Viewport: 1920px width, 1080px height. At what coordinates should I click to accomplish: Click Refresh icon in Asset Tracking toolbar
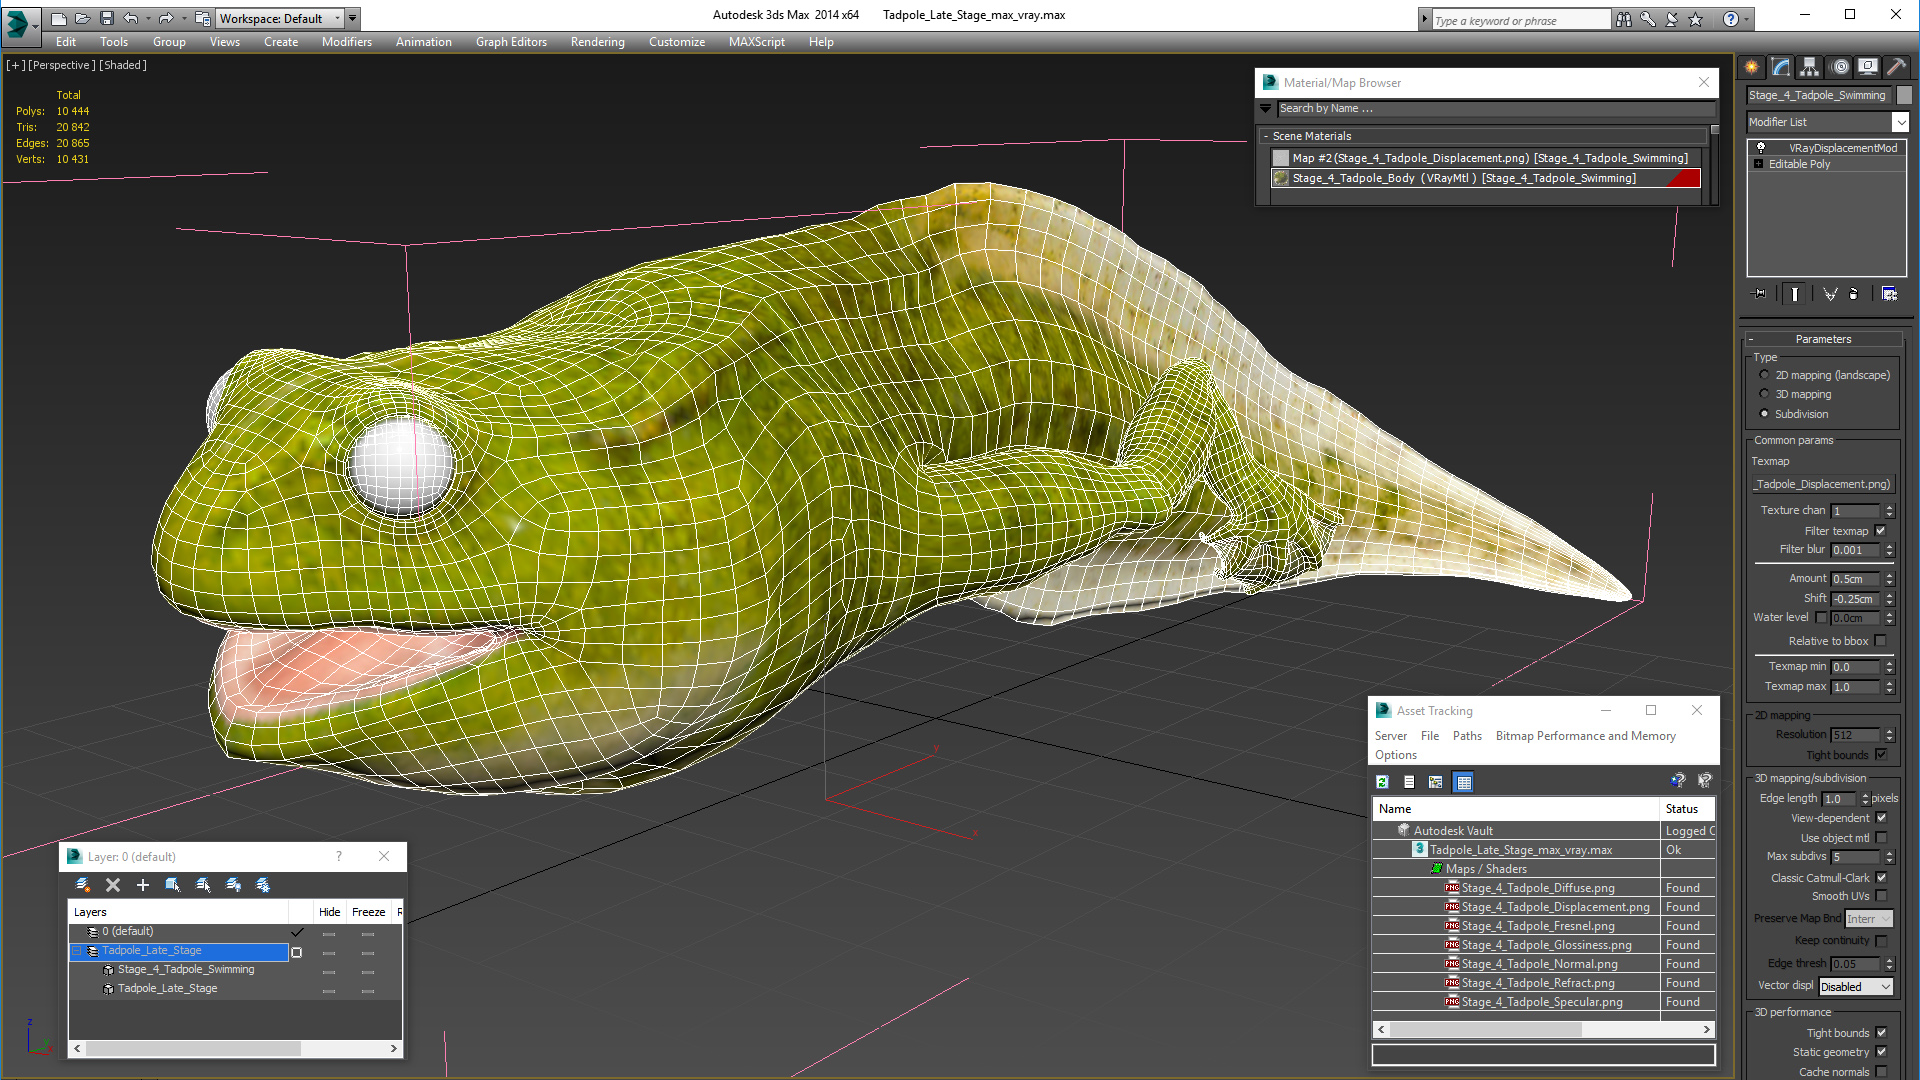click(1382, 782)
